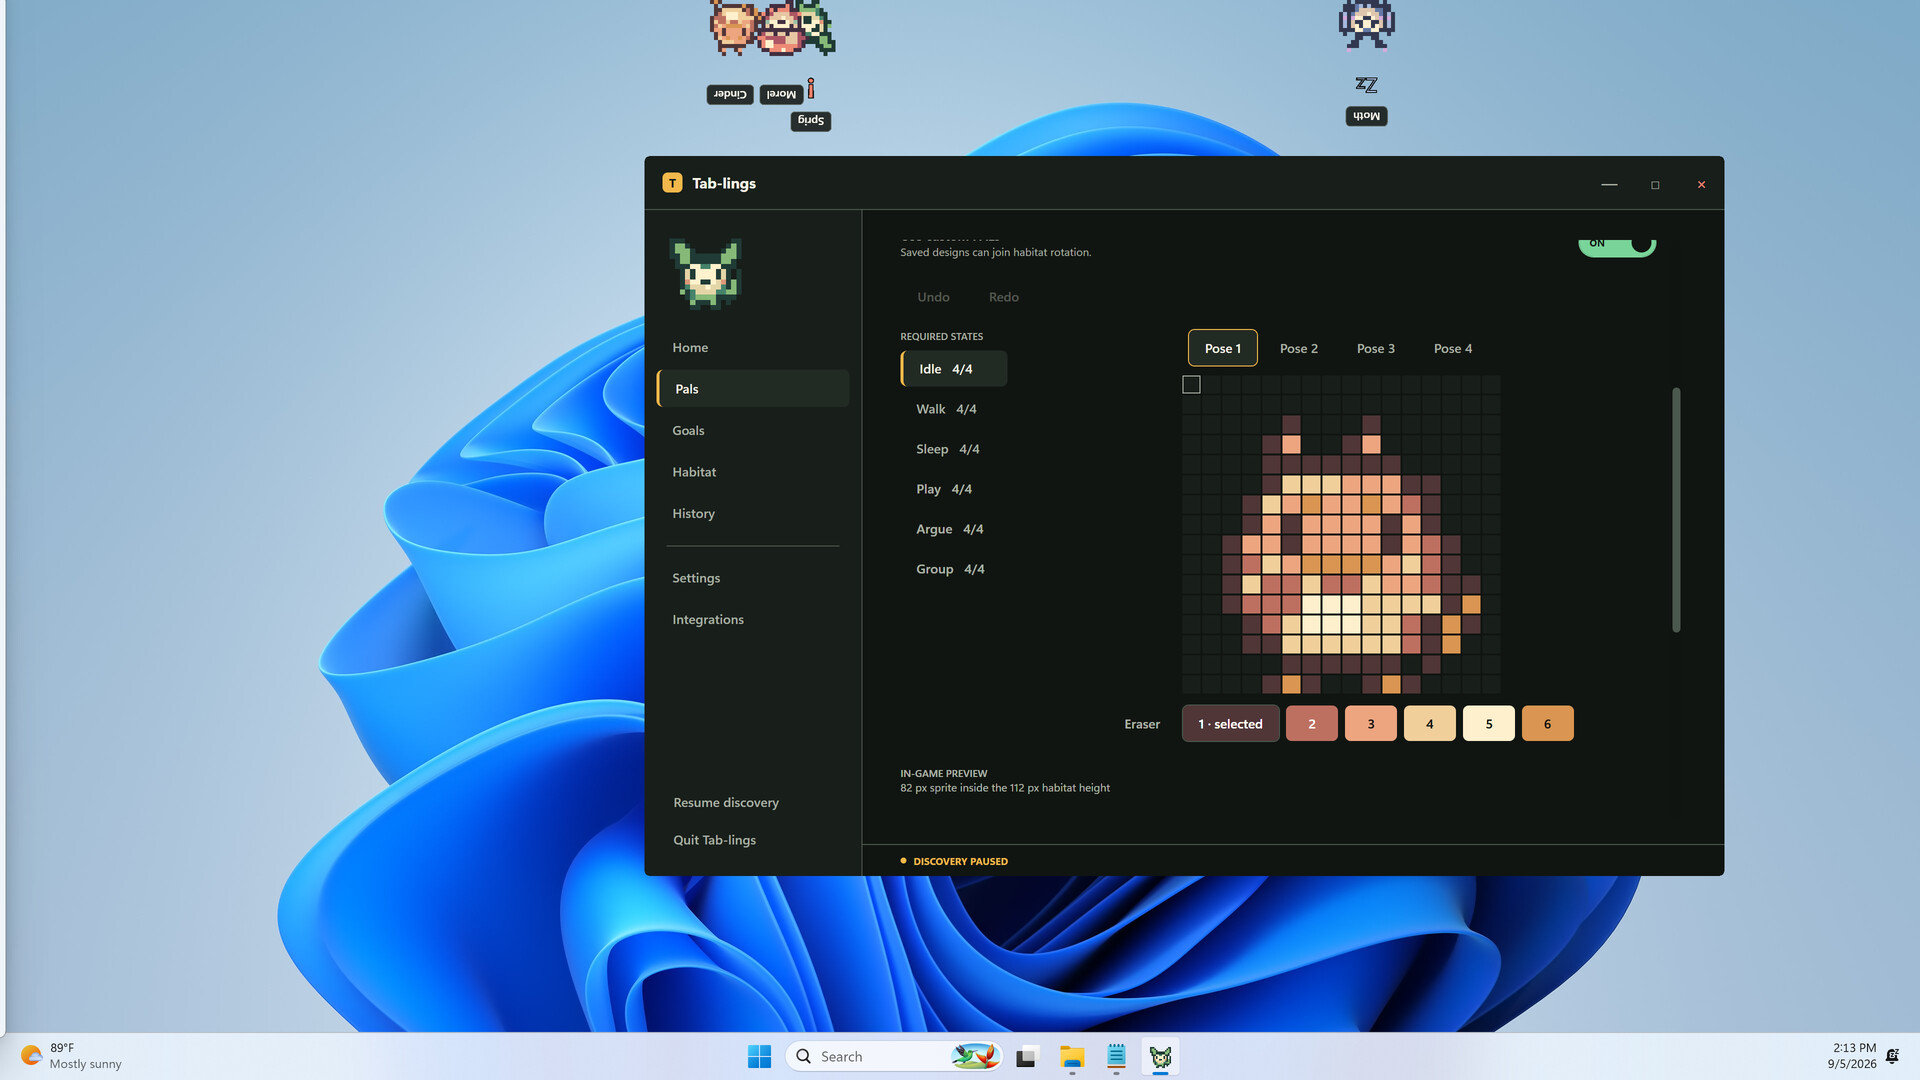This screenshot has width=1920, height=1080.
Task: Click Quit Tab-lings
Action: click(x=714, y=840)
